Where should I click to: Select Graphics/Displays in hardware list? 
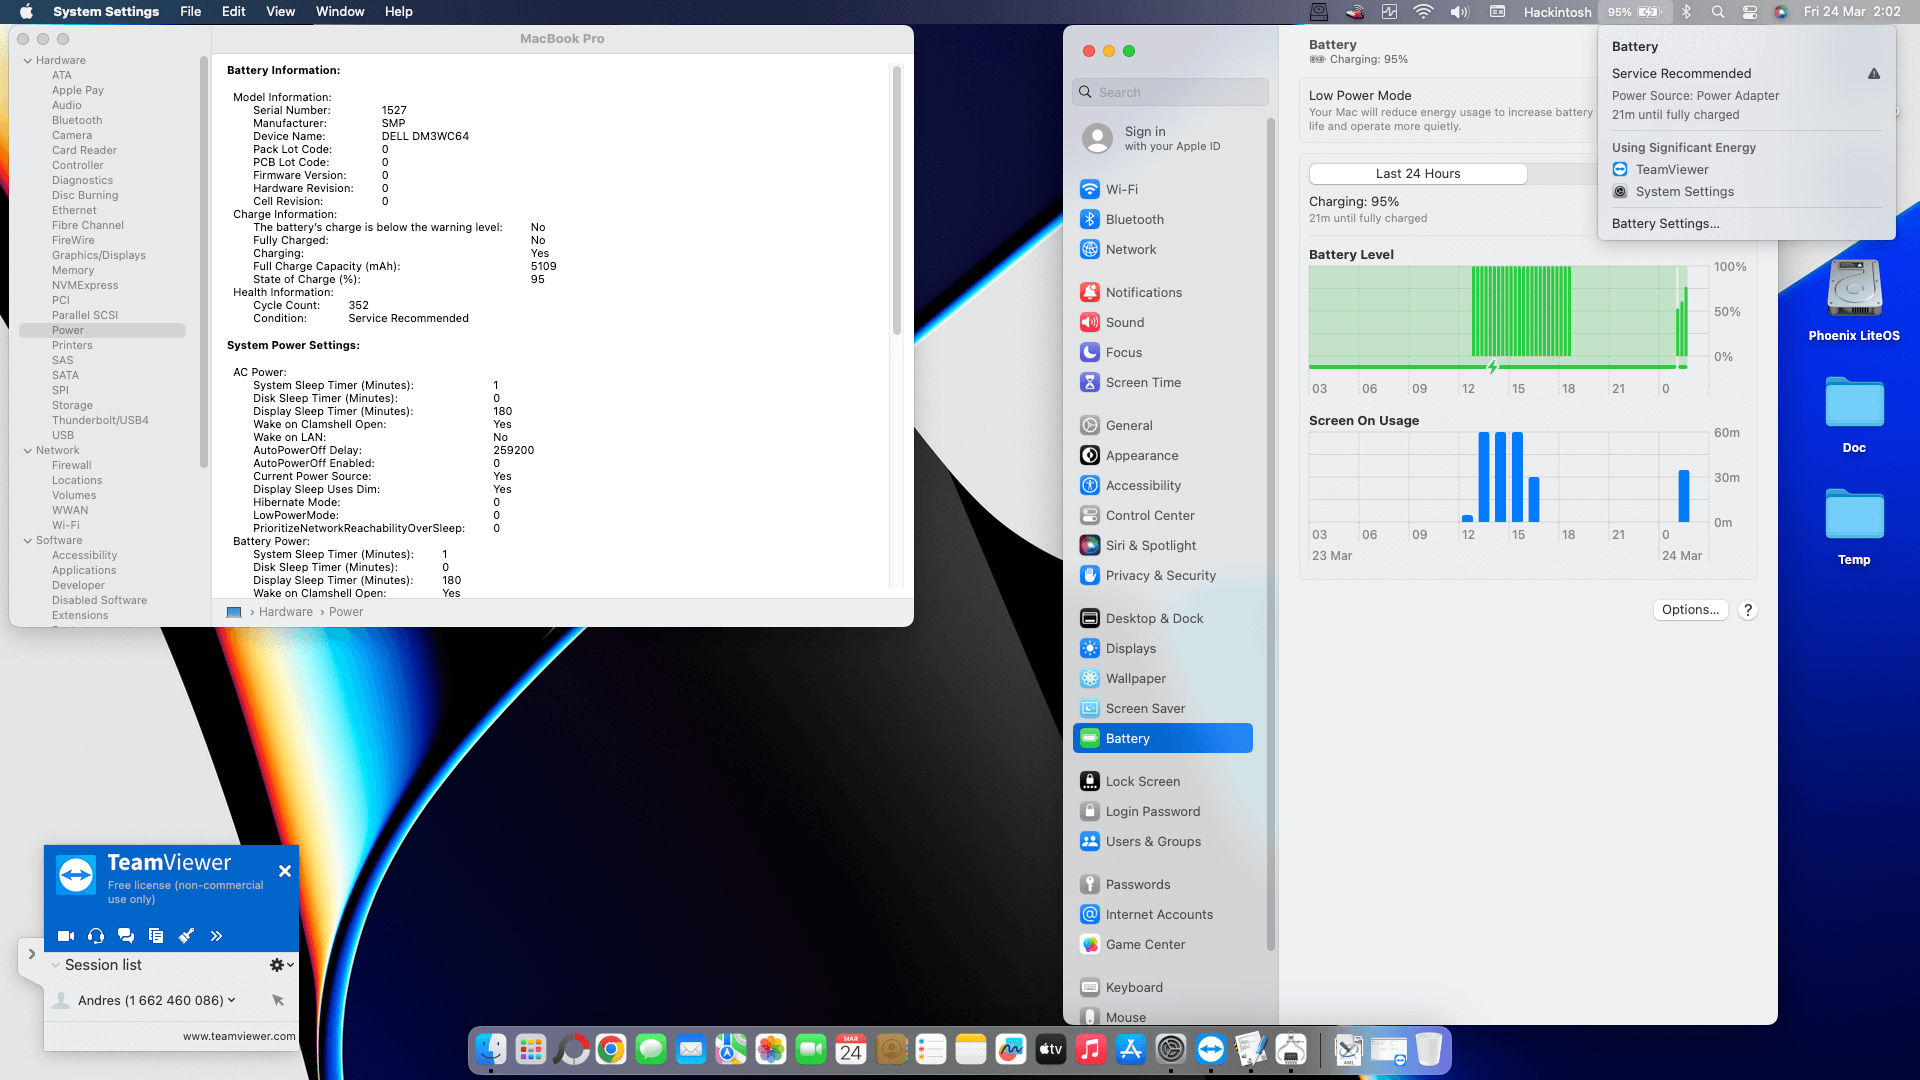[99, 255]
